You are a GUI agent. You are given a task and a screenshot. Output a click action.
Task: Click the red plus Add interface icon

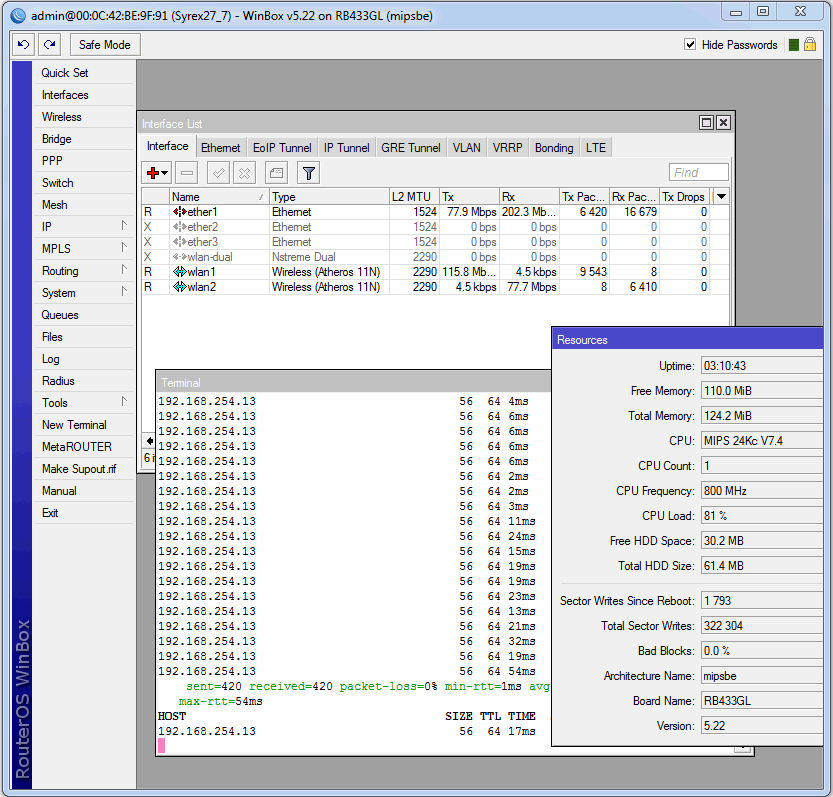tap(153, 173)
